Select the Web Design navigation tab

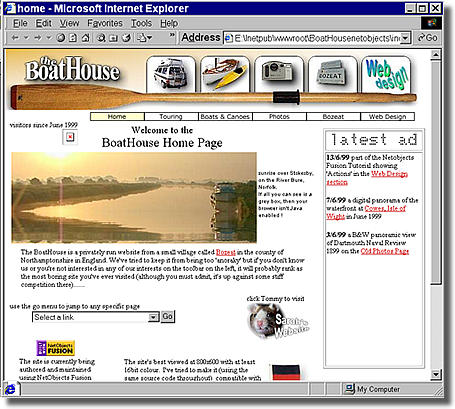click(x=387, y=117)
